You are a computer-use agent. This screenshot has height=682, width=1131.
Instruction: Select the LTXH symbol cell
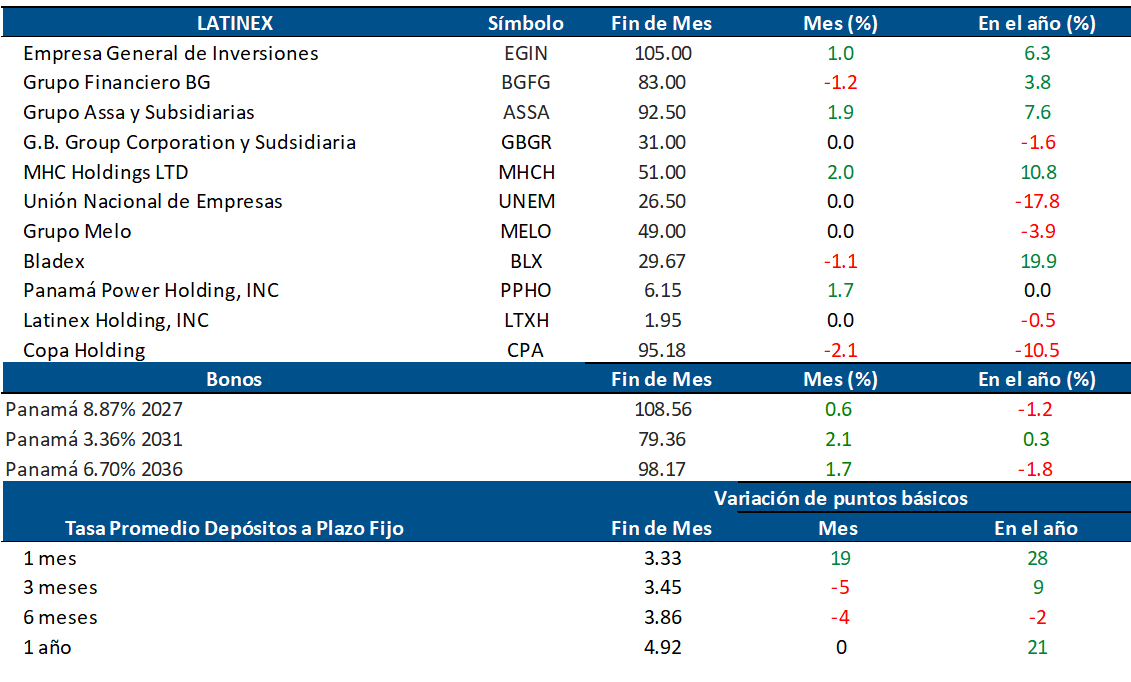[527, 320]
